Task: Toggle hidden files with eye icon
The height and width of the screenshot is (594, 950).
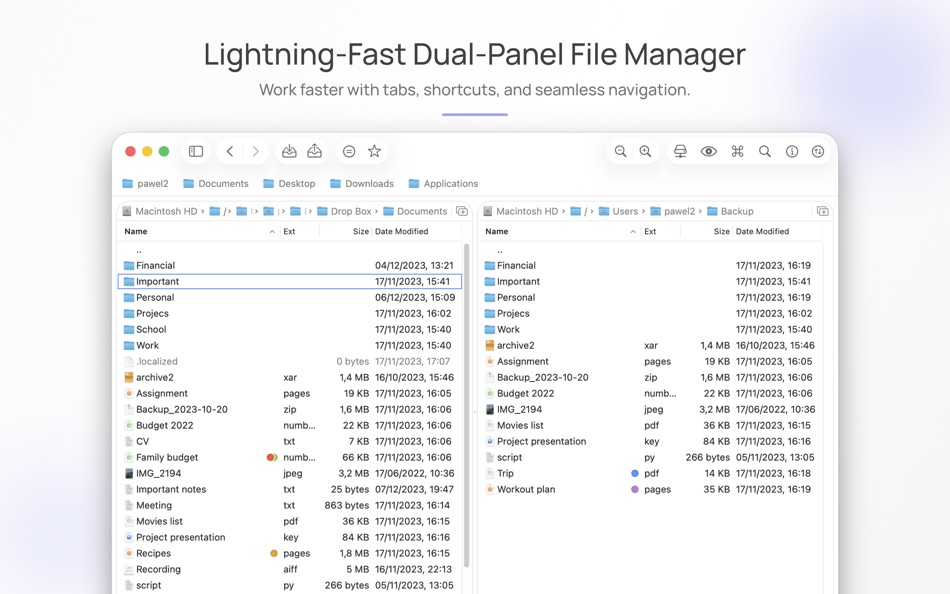Action: point(709,152)
